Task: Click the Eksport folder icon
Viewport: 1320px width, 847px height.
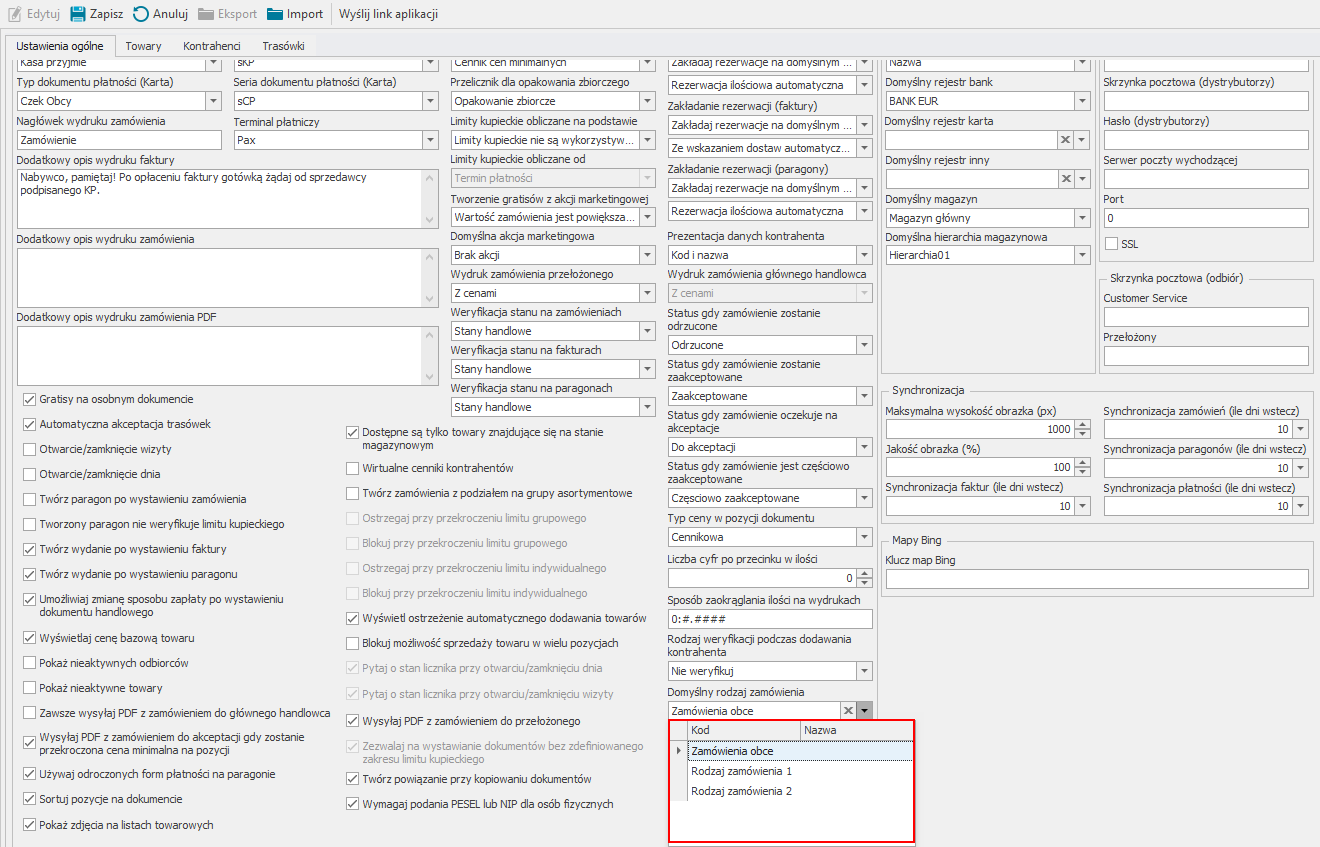Action: pos(206,14)
